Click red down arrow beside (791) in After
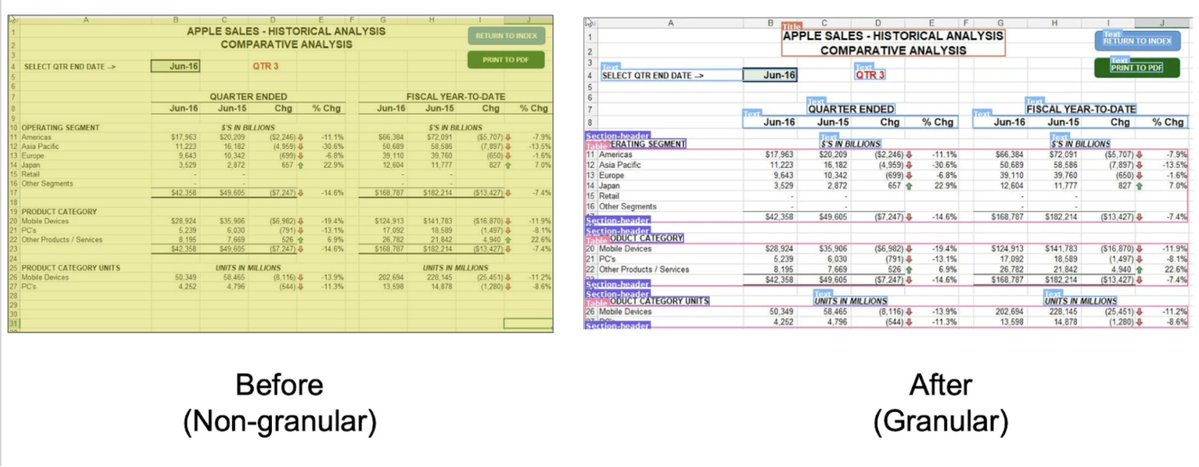1199x467 pixels. 909,259
